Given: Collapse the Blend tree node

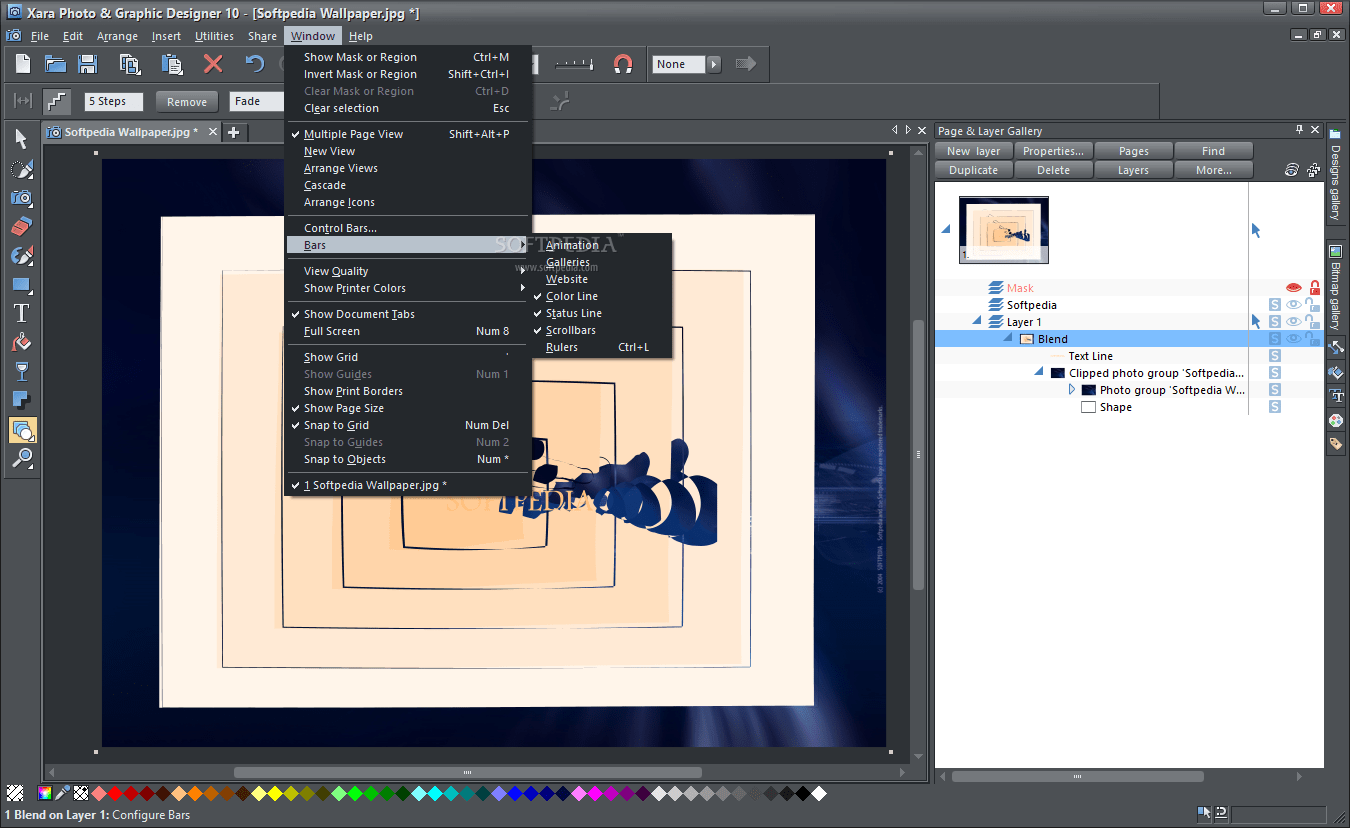Looking at the screenshot, I should click(1009, 338).
